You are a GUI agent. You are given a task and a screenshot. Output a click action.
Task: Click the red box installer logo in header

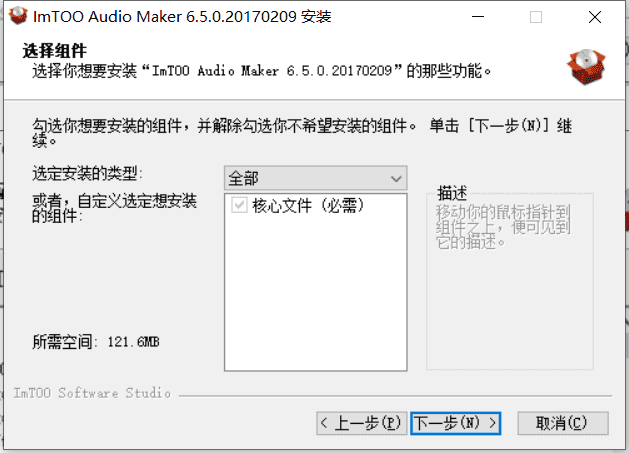[586, 67]
